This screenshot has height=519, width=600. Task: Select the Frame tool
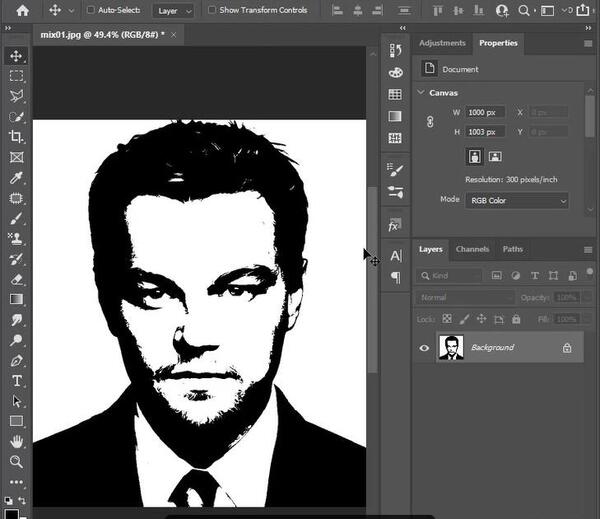coord(16,157)
